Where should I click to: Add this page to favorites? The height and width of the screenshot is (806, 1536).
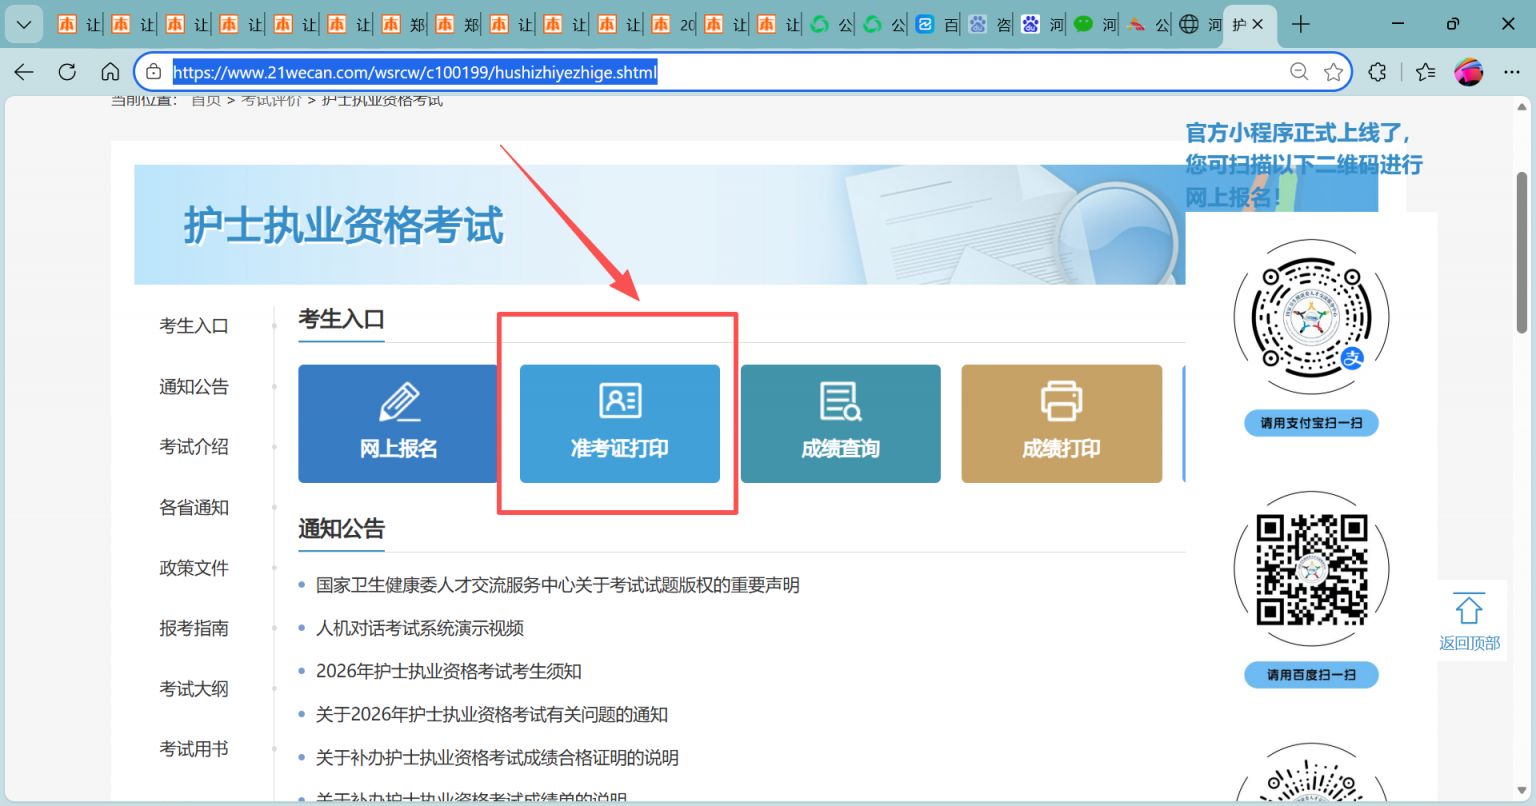[1333, 72]
